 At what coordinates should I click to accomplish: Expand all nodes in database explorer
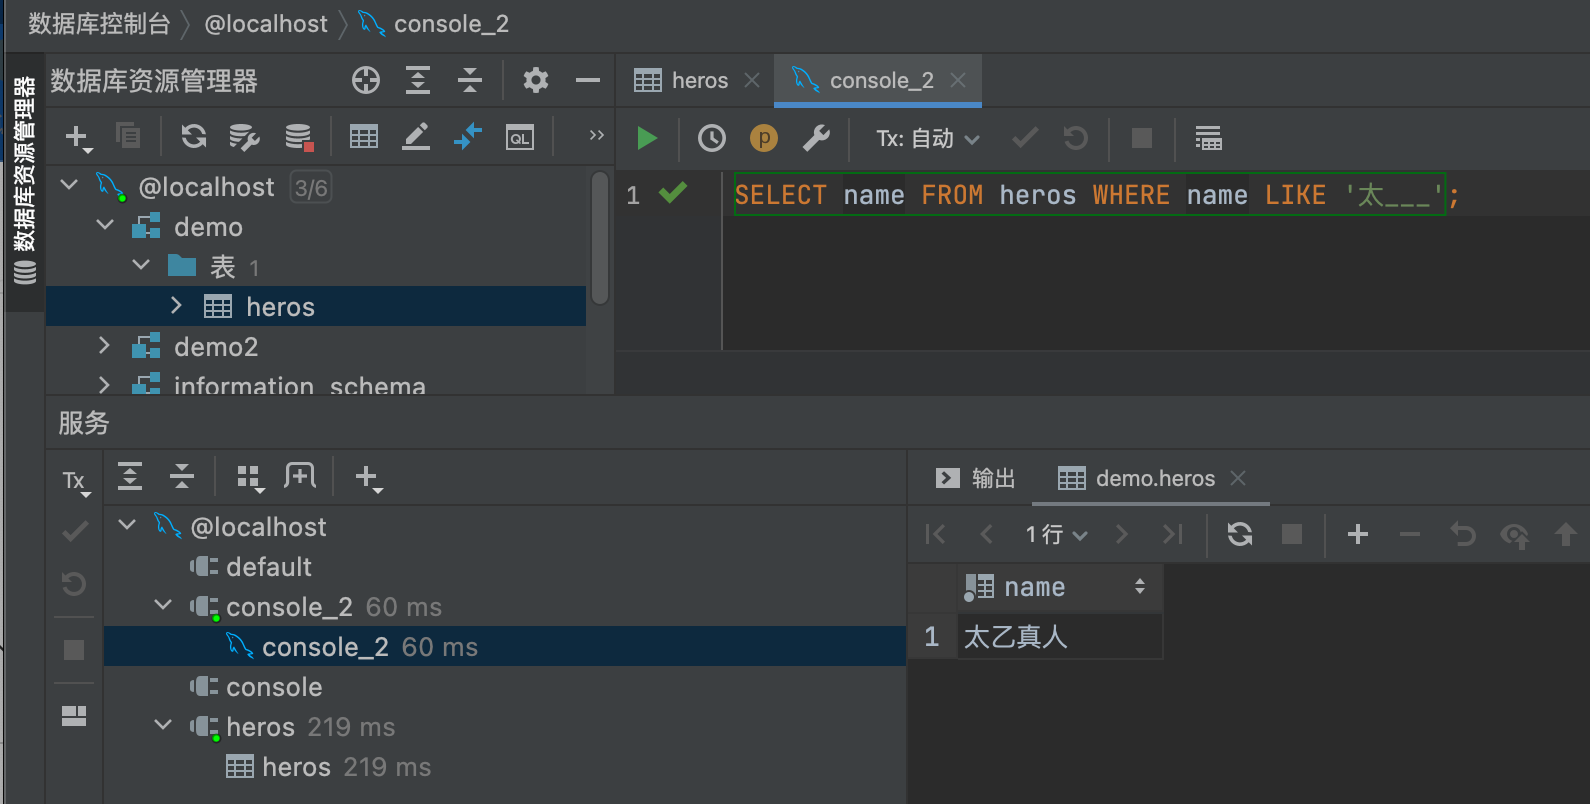(418, 80)
